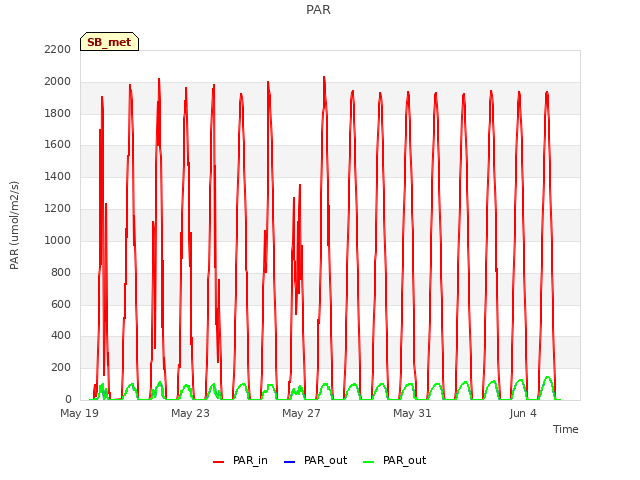Viewport: 640px width, 480px height.
Task: Click the 1600 y-axis tick label
Action: [58, 144]
